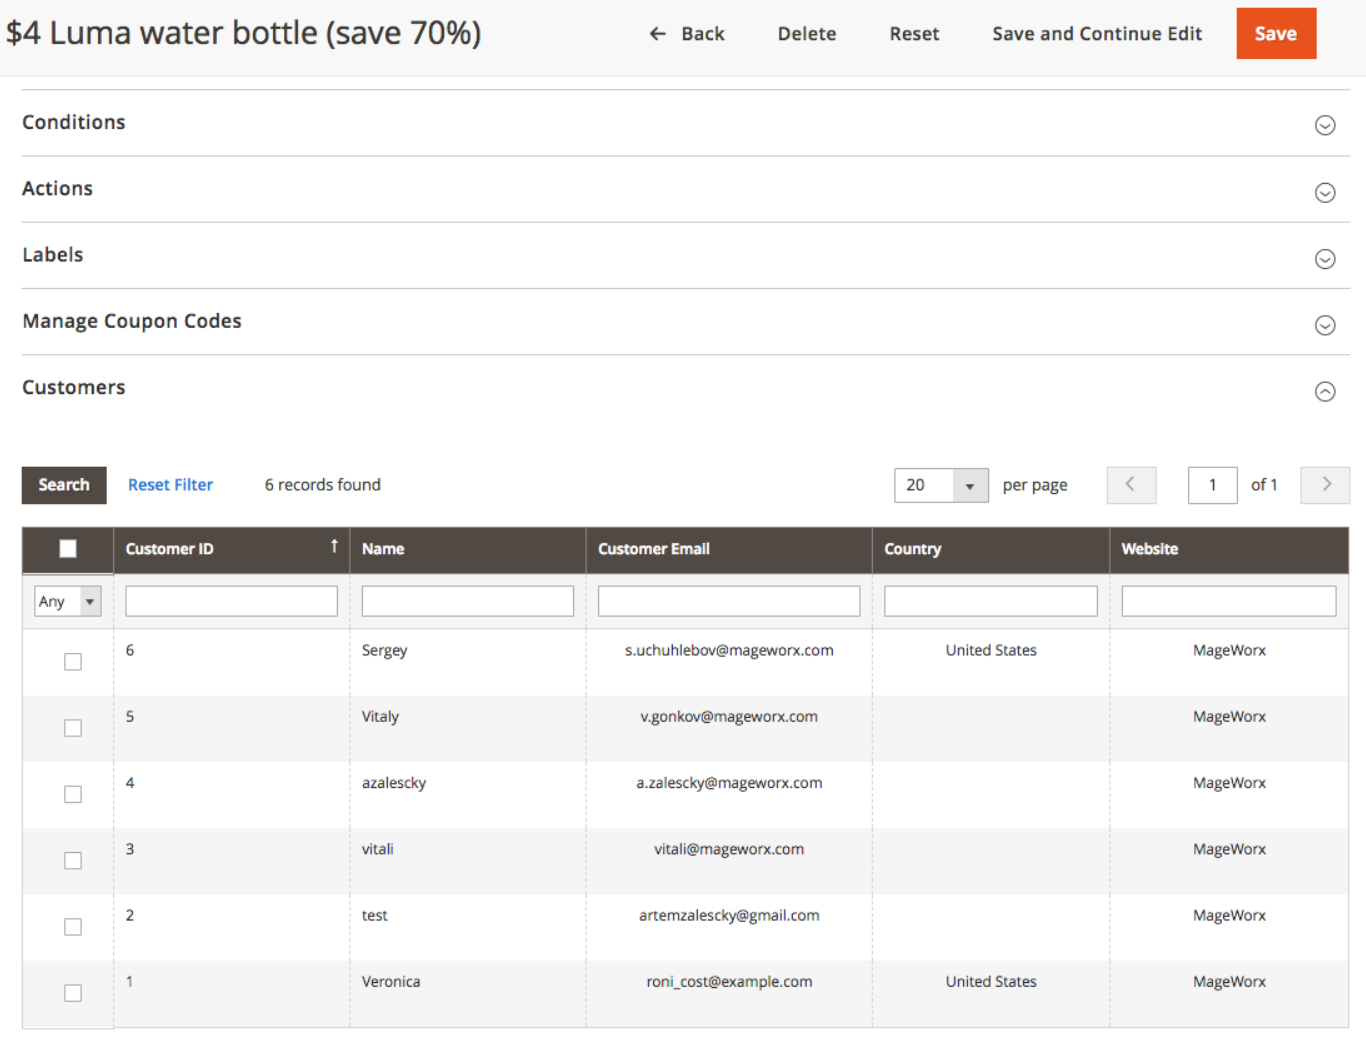Click the orange Save button
Image resolution: width=1366 pixels, height=1038 pixels.
[1275, 34]
